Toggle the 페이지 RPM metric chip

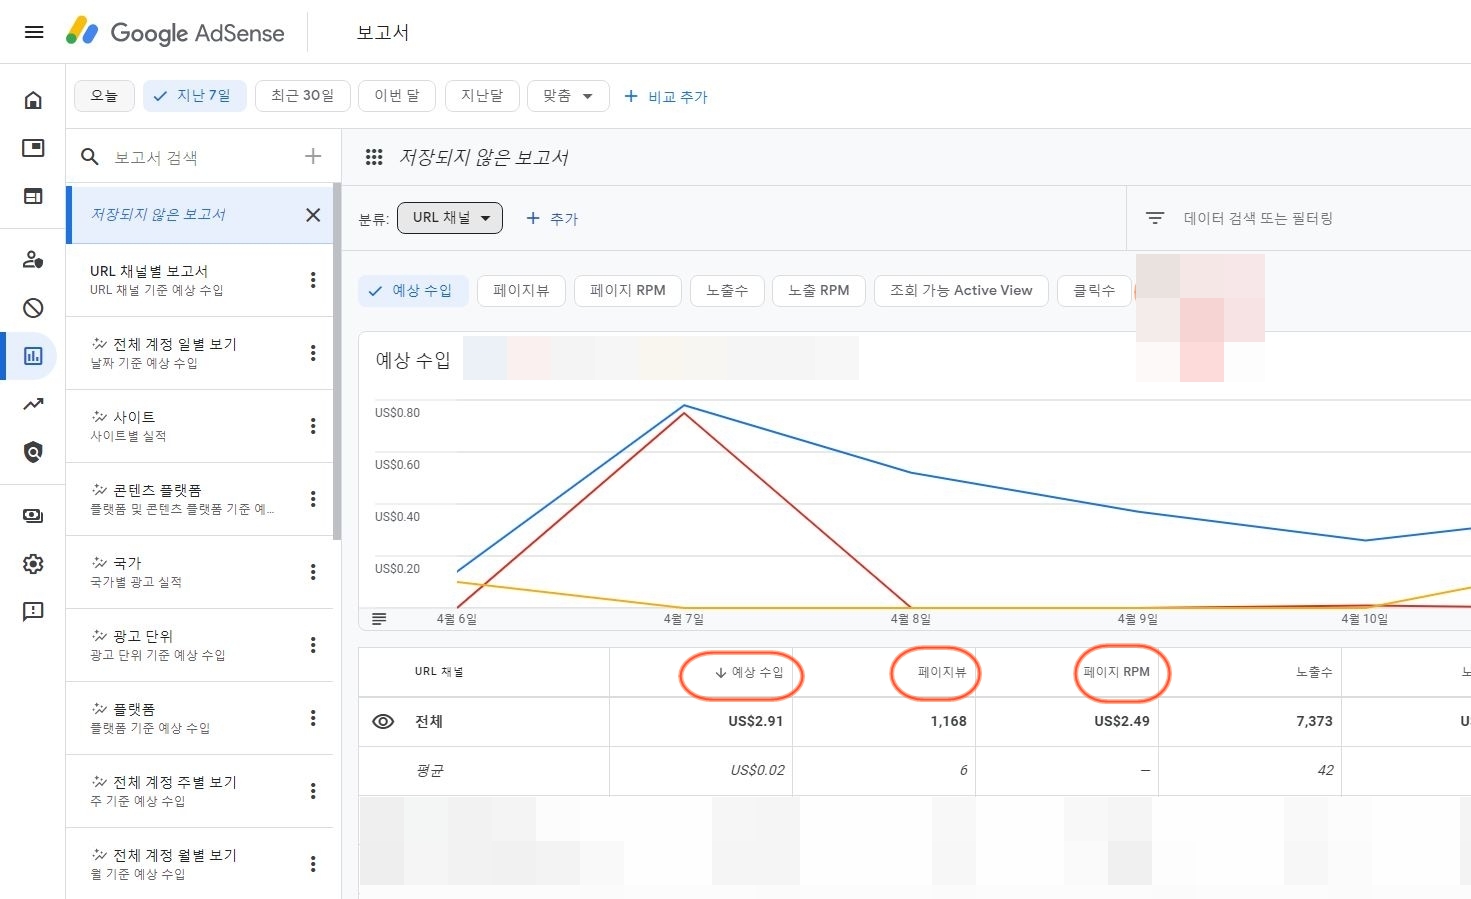pos(628,291)
